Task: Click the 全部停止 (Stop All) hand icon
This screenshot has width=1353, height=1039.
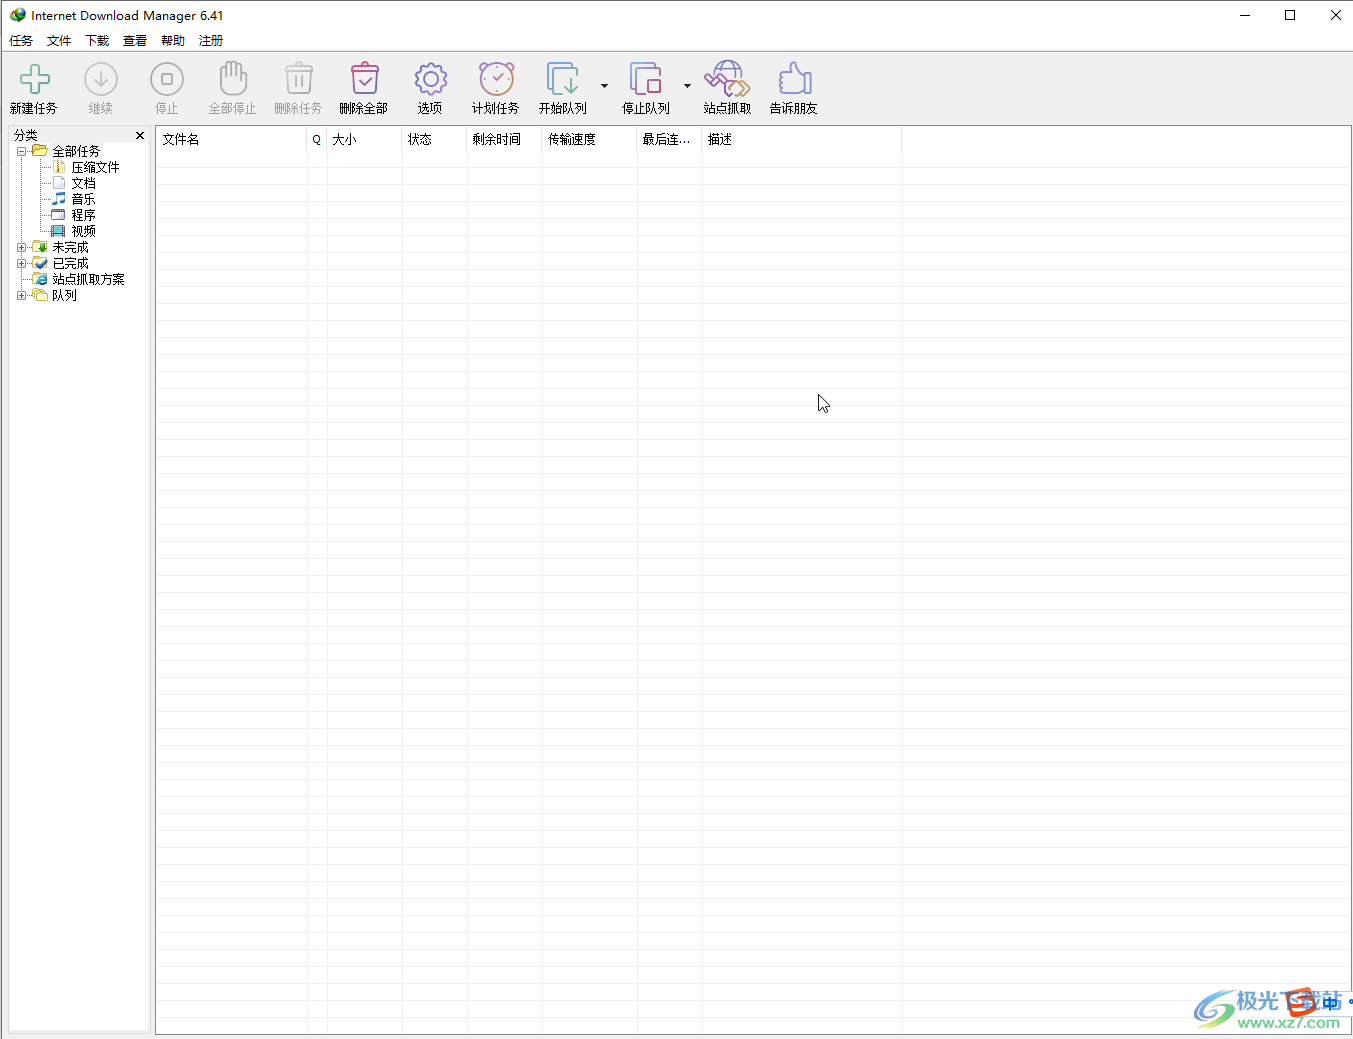Action: coord(233,78)
